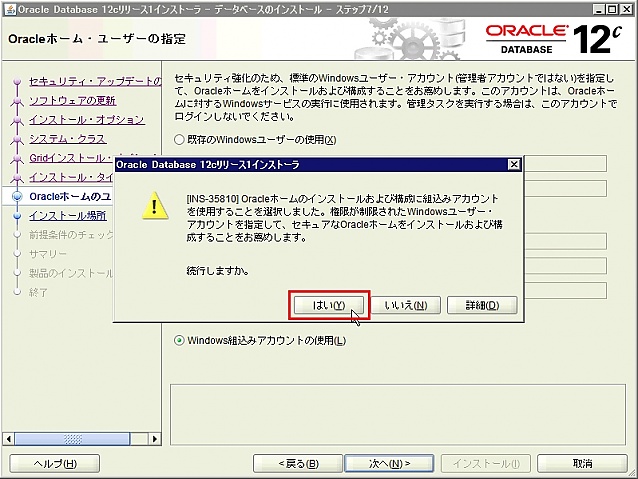The height and width of the screenshot is (479, 638).
Task: Click the 取消 cancel button
Action: tap(582, 464)
